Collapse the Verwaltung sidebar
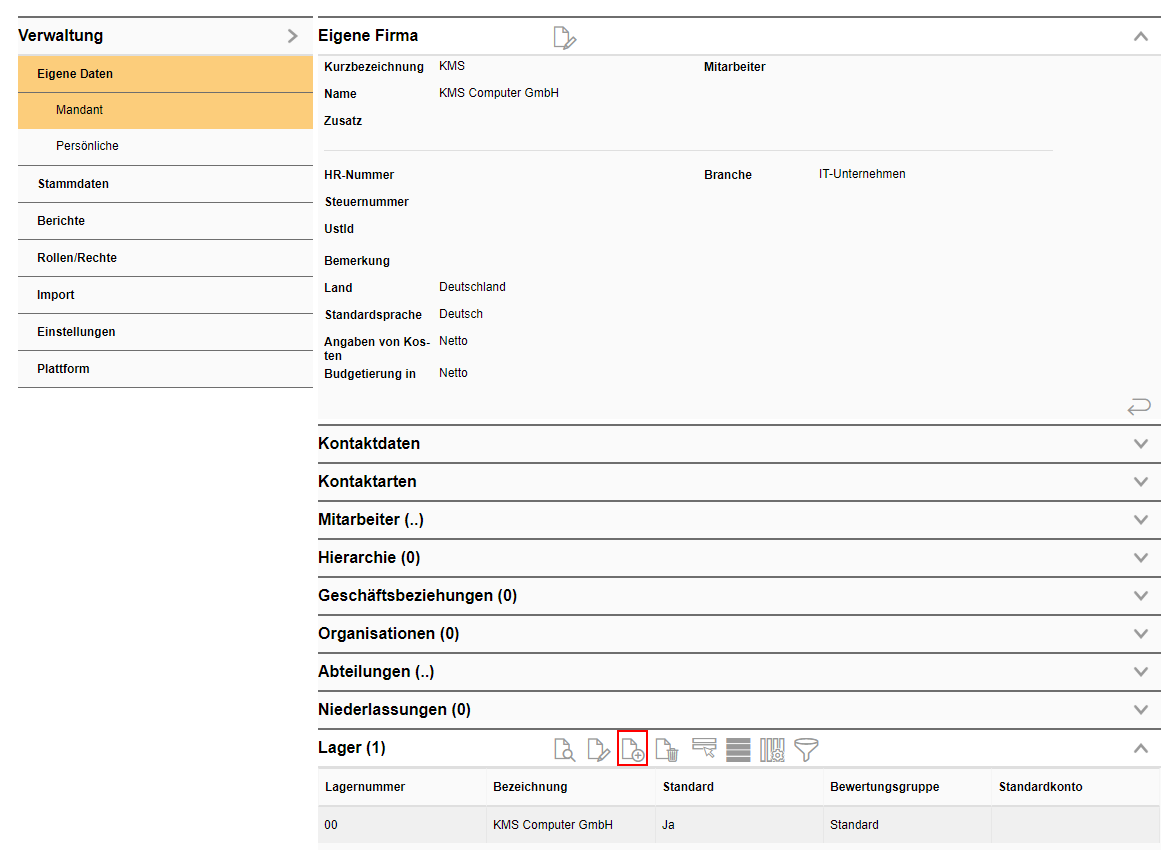This screenshot has height=850, width=1164. click(x=292, y=36)
